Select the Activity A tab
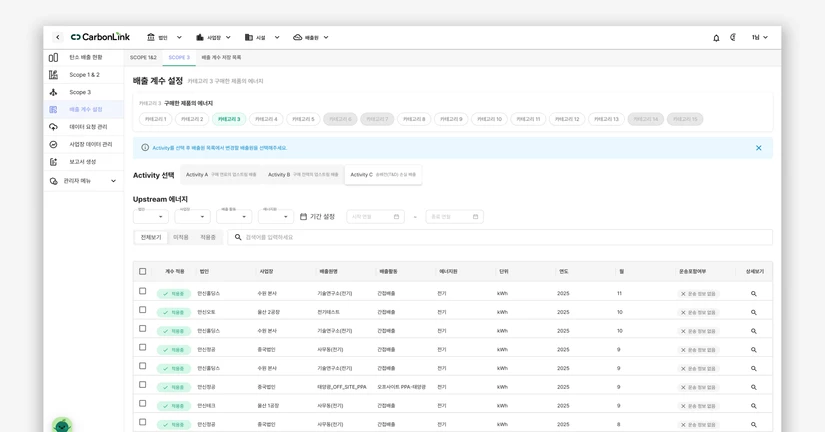The image size is (825, 432). tap(221, 175)
